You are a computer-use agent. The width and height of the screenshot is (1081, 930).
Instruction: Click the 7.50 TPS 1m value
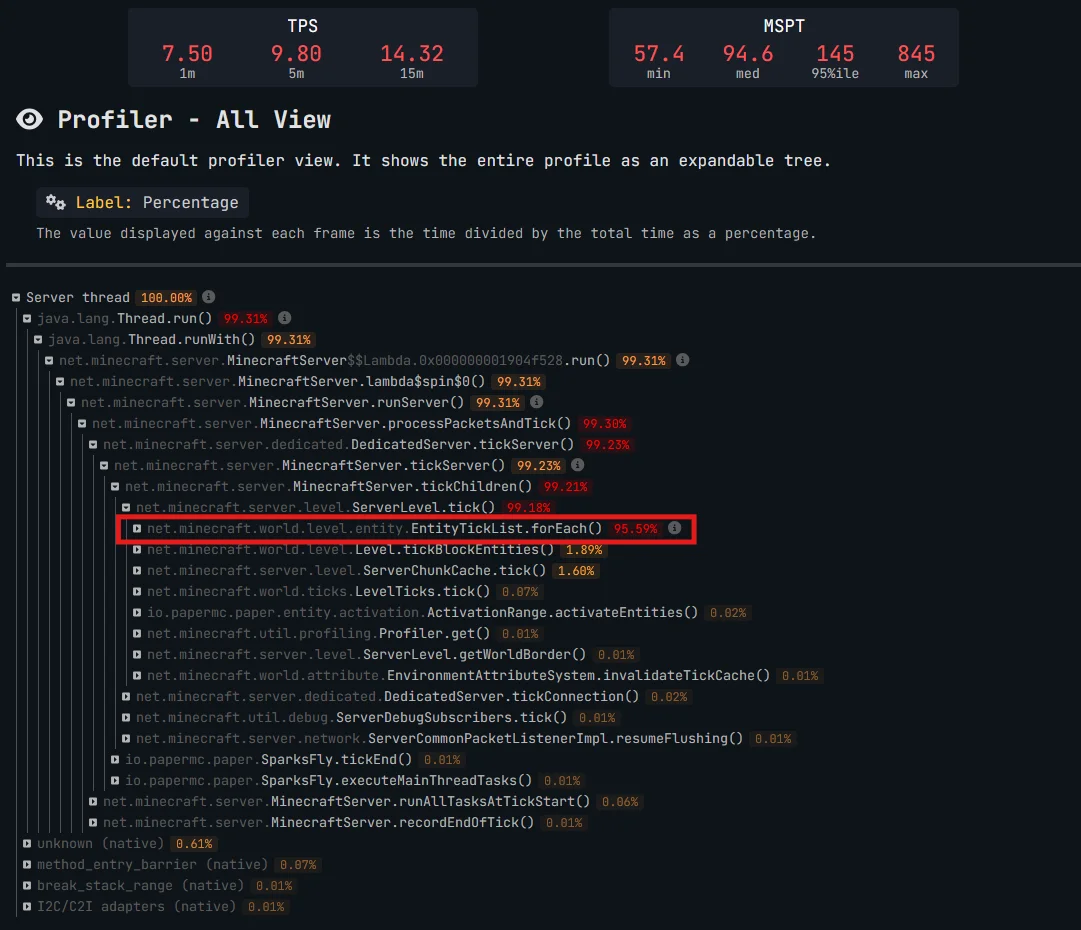[x=187, y=53]
